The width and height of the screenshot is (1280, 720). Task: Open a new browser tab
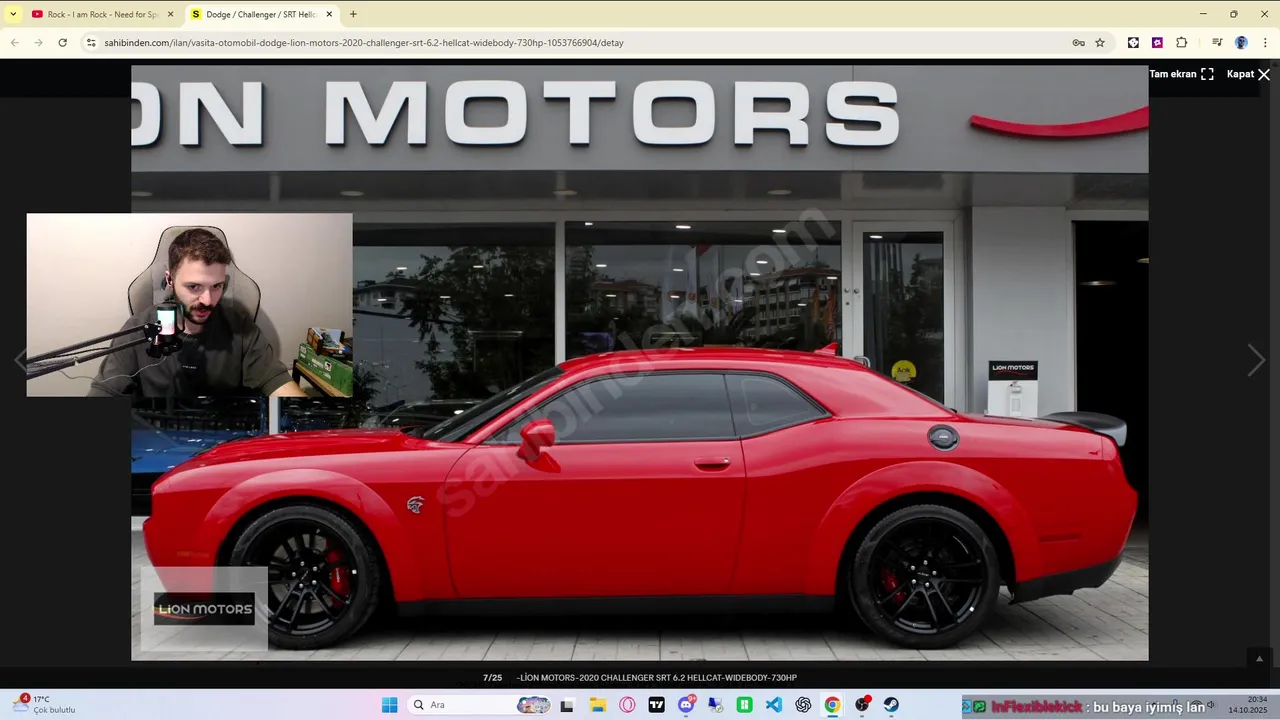(353, 14)
